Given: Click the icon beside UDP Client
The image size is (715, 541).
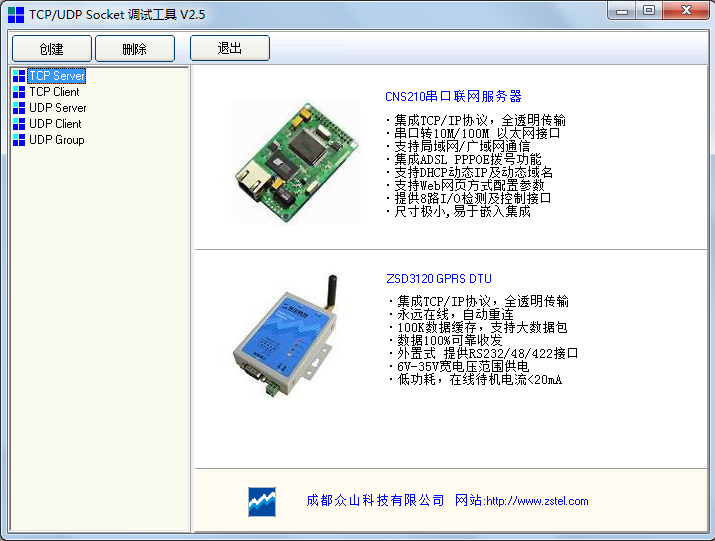Looking at the screenshot, I should pos(19,124).
